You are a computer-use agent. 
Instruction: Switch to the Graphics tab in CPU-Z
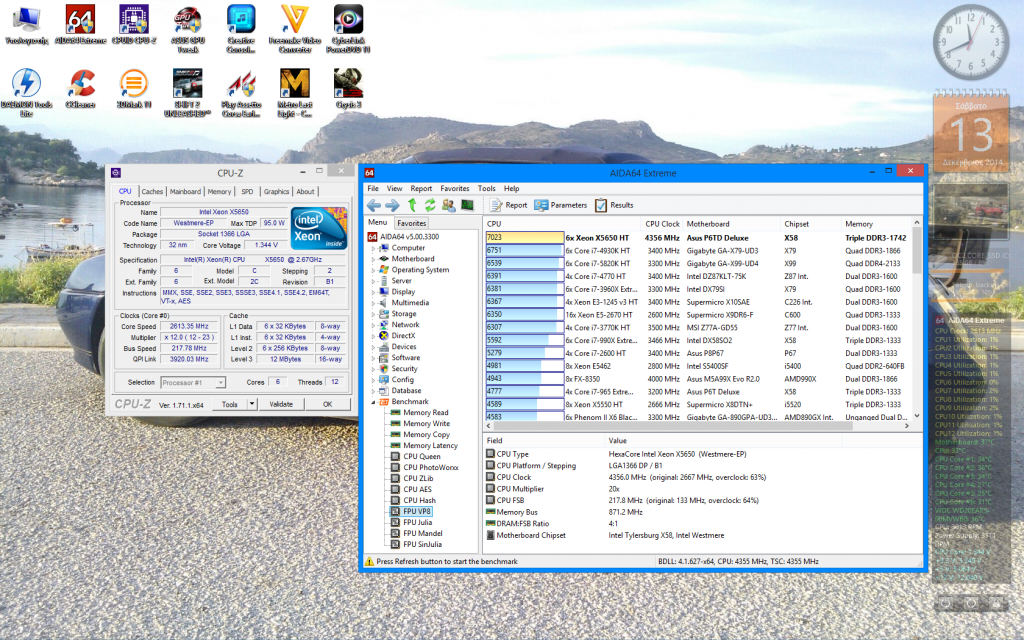(x=276, y=192)
